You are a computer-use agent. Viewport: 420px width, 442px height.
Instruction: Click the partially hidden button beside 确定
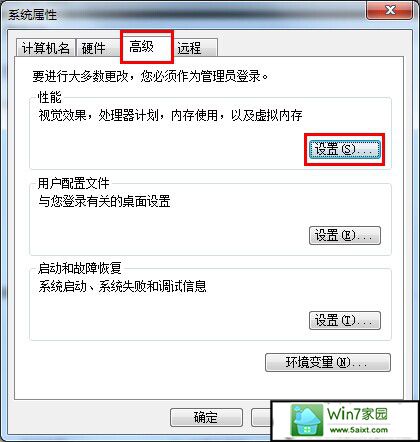coord(262,417)
